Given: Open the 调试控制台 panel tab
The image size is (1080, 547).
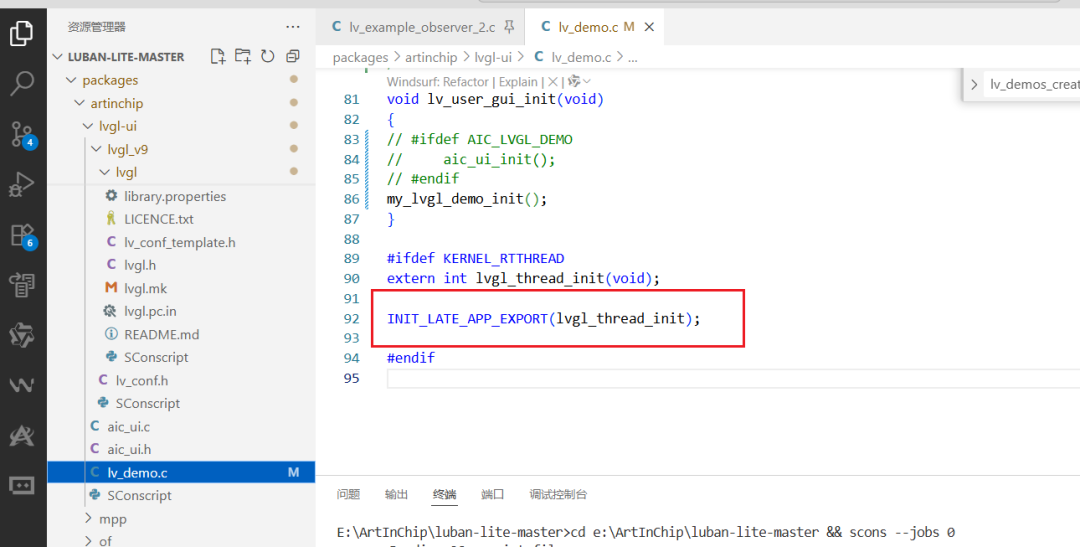Looking at the screenshot, I should click(x=558, y=494).
